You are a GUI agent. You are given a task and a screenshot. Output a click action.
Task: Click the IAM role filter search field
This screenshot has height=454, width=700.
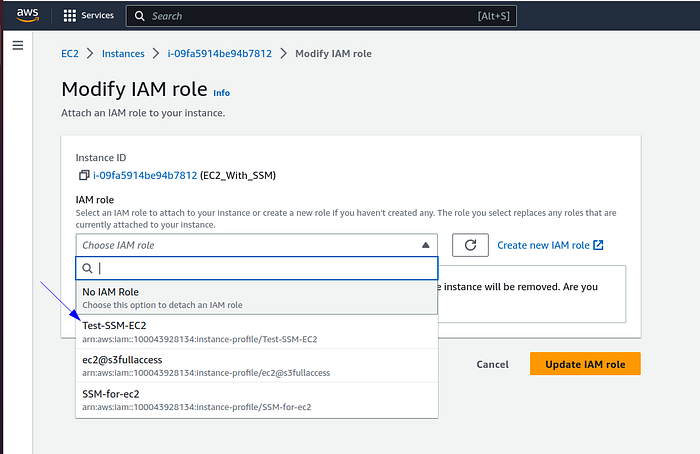257,268
